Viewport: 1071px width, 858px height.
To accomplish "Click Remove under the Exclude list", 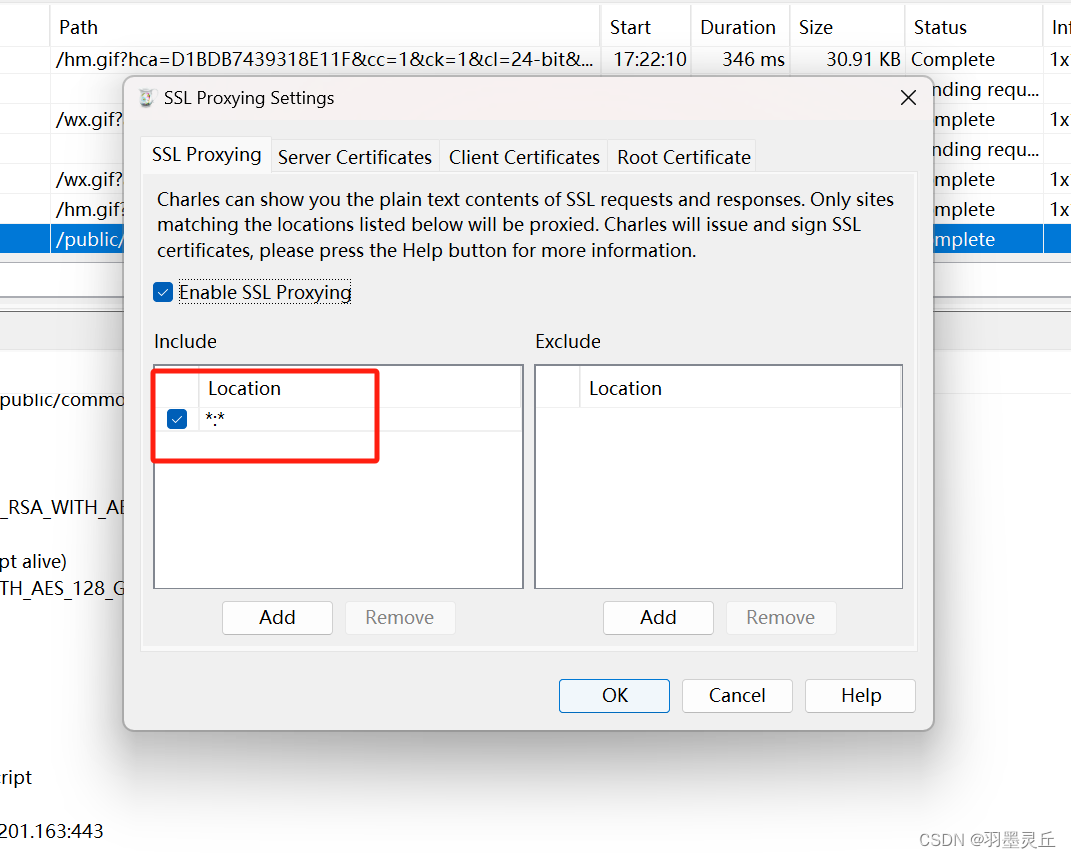I will coord(781,618).
